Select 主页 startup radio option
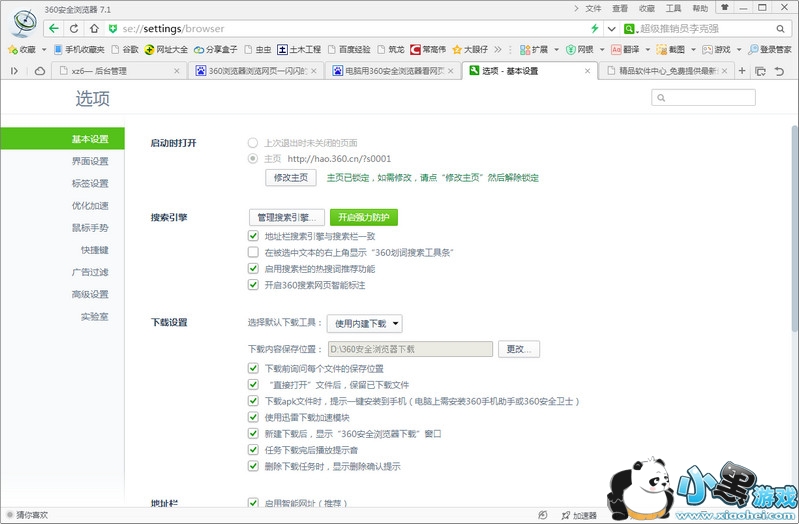The height and width of the screenshot is (524, 799). [x=253, y=159]
